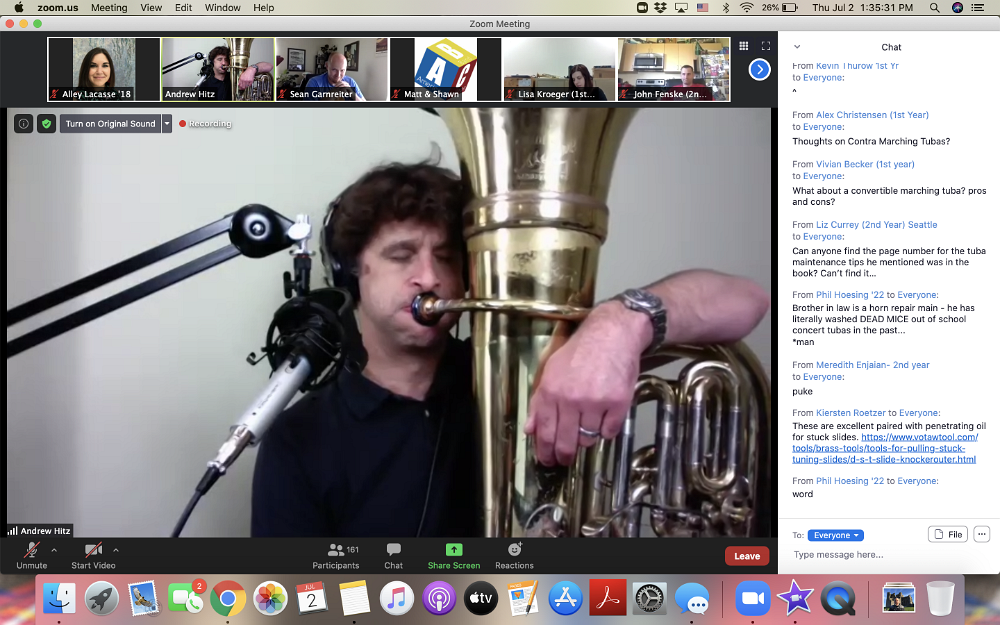The image size is (1000, 625).
Task: Turn on Original Sound
Action: (x=110, y=124)
